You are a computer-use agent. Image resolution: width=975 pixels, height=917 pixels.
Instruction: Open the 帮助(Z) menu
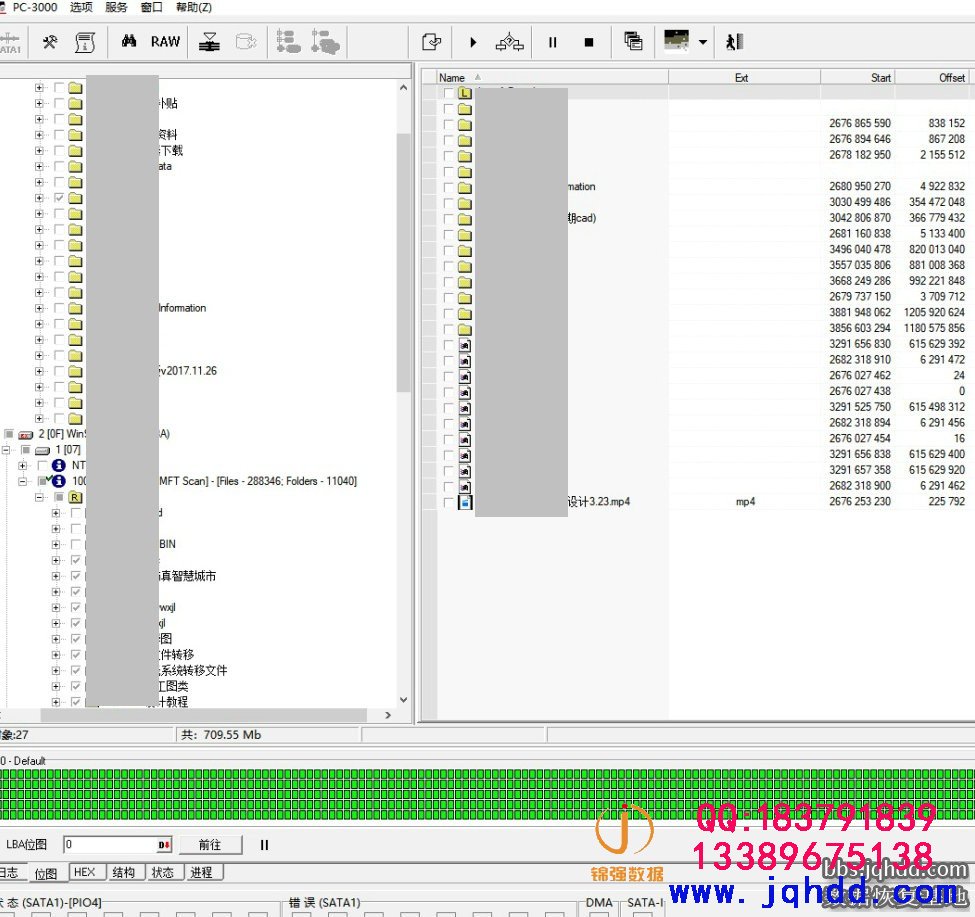(x=193, y=7)
